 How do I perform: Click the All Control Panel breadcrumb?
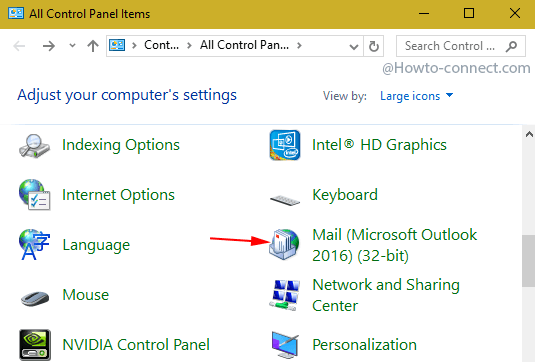click(x=244, y=45)
